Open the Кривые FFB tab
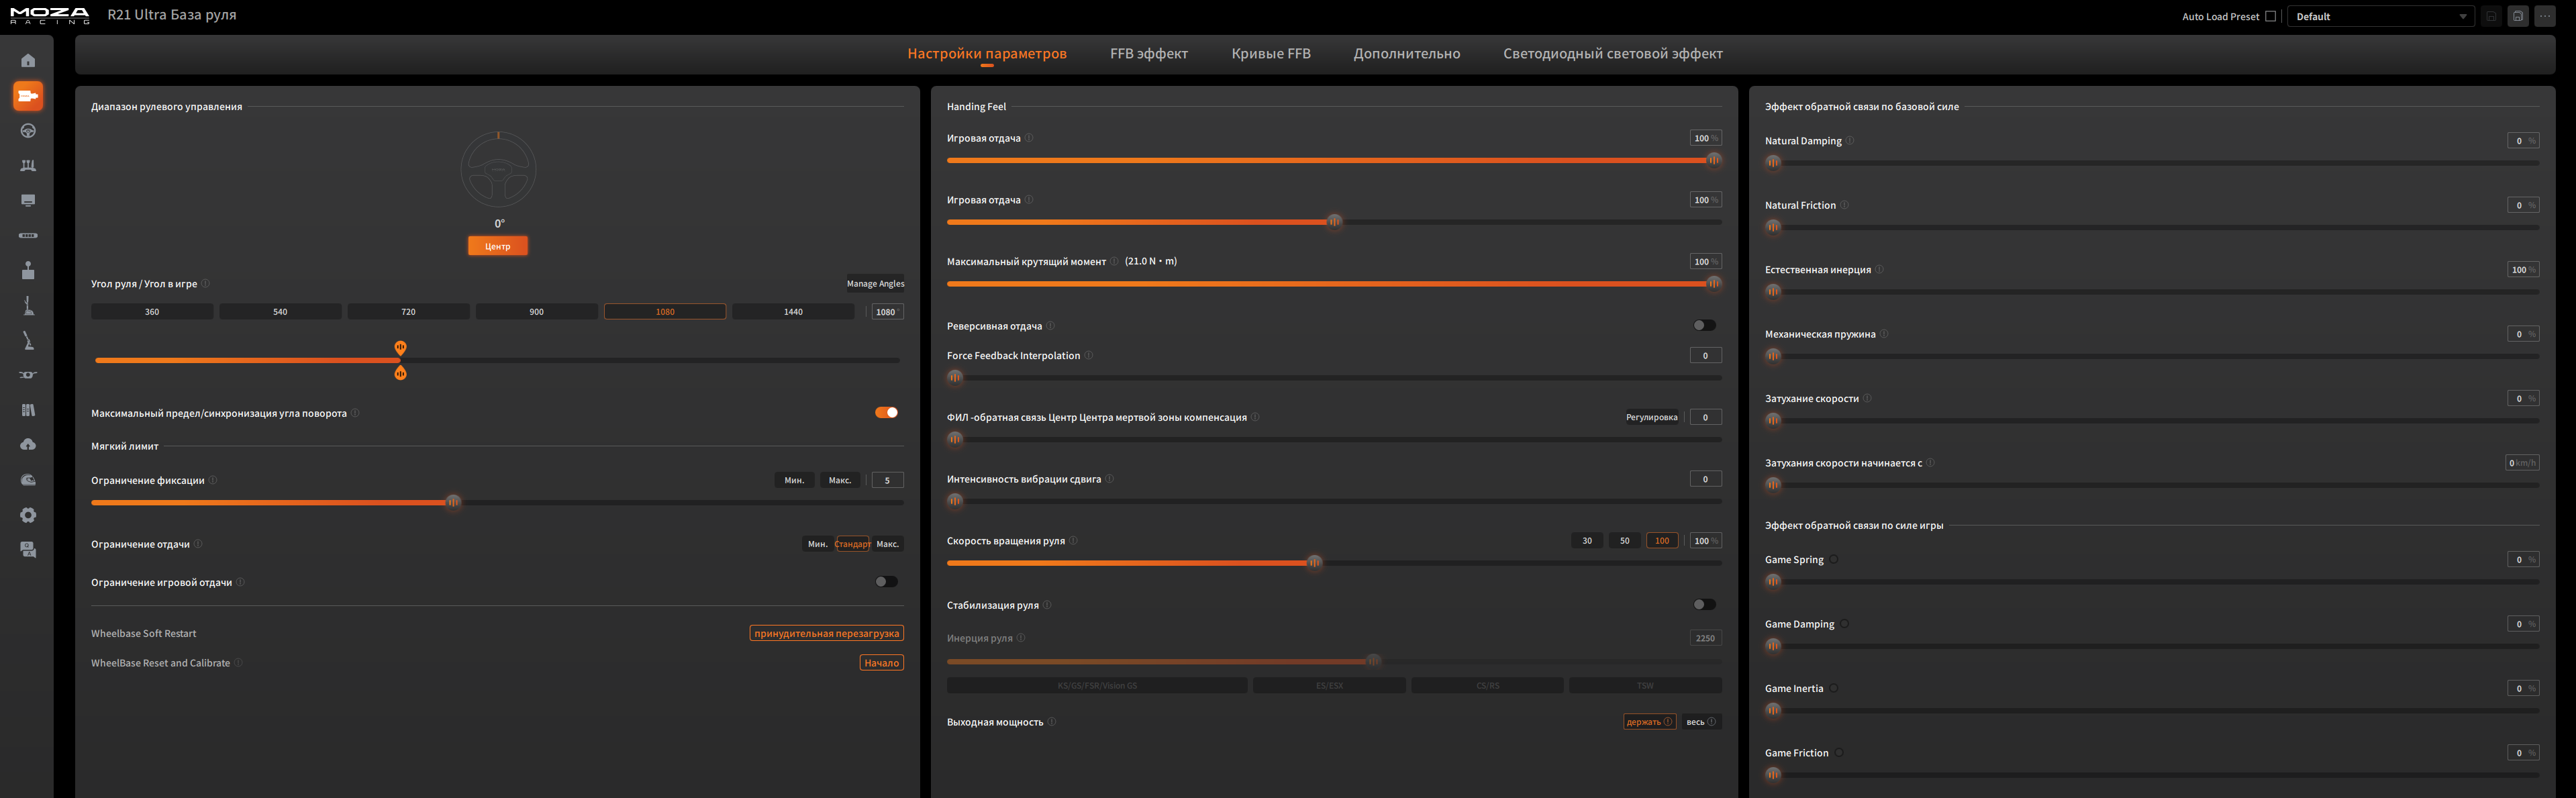Viewport: 2576px width, 798px height. (1270, 54)
